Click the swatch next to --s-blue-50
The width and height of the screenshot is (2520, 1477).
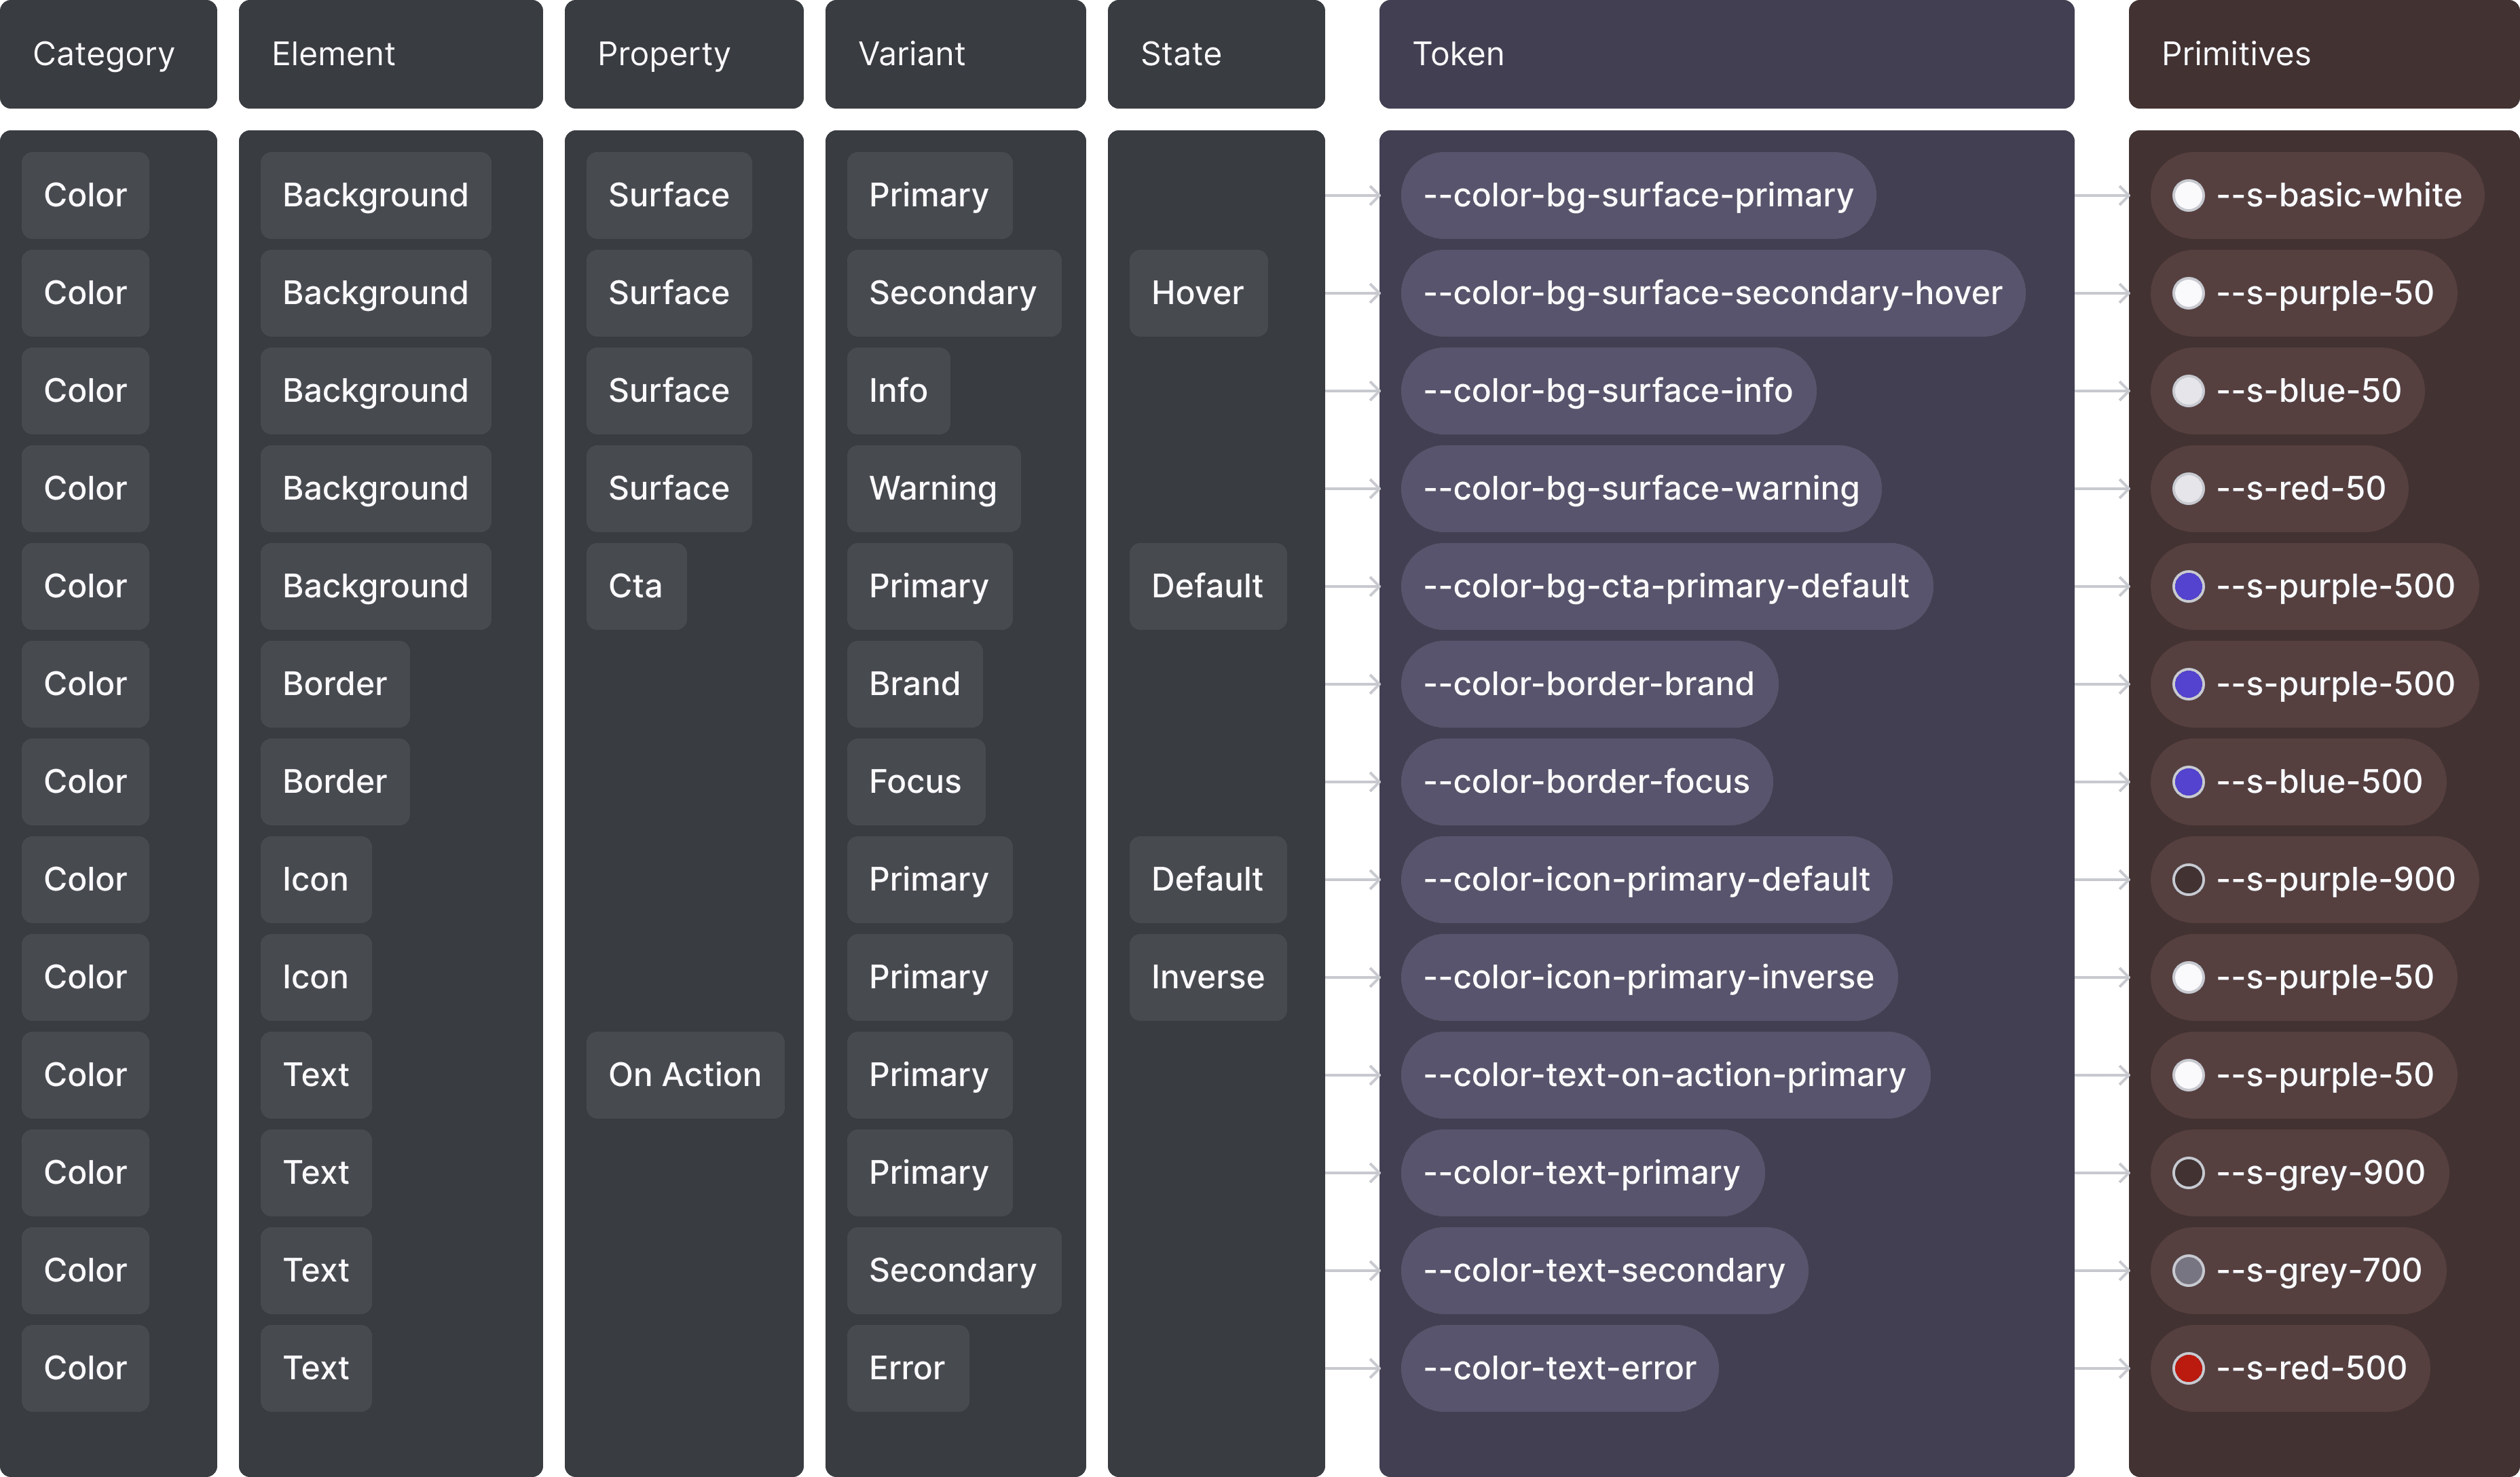[2188, 391]
